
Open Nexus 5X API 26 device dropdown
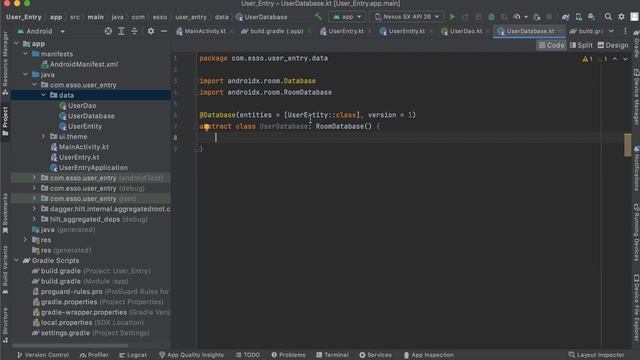[x=407, y=17]
